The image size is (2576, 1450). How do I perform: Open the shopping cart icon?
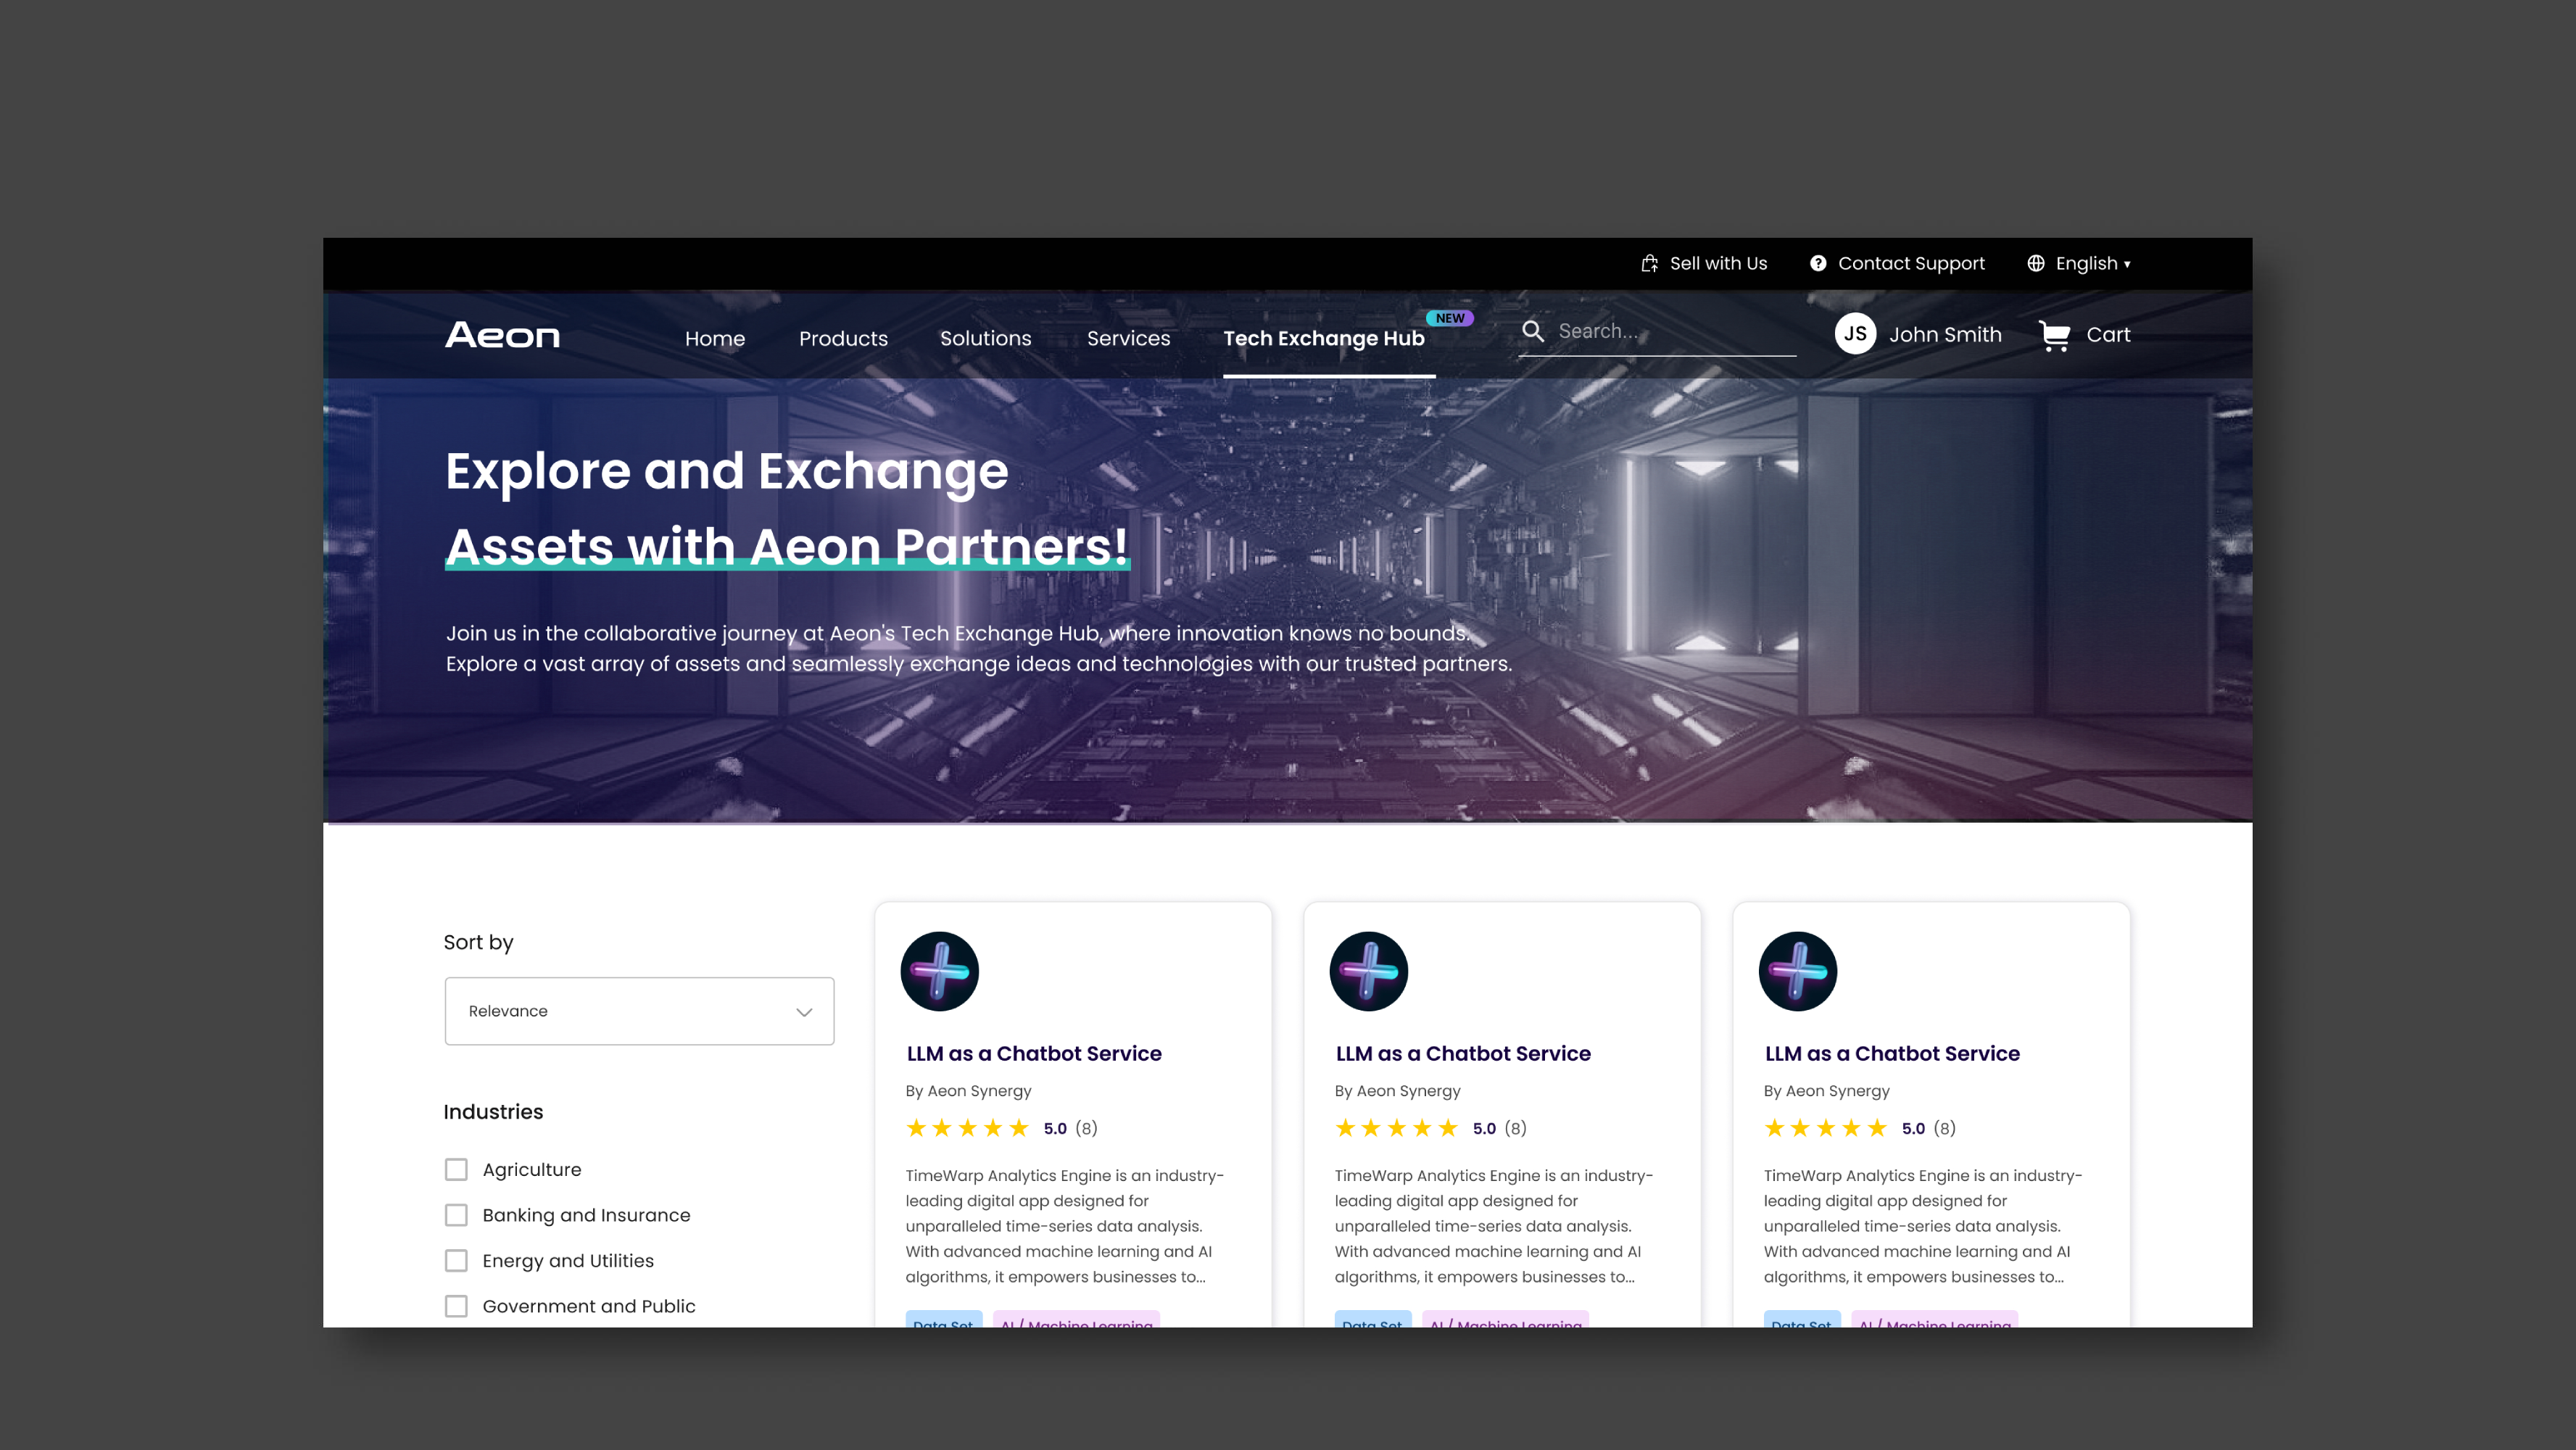(x=2054, y=336)
